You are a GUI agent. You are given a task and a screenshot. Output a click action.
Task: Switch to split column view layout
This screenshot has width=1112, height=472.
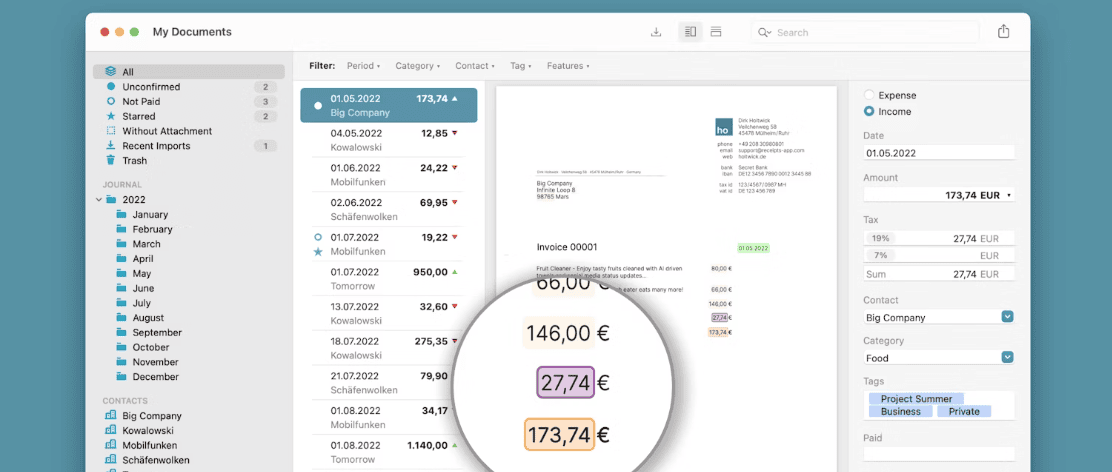(691, 32)
